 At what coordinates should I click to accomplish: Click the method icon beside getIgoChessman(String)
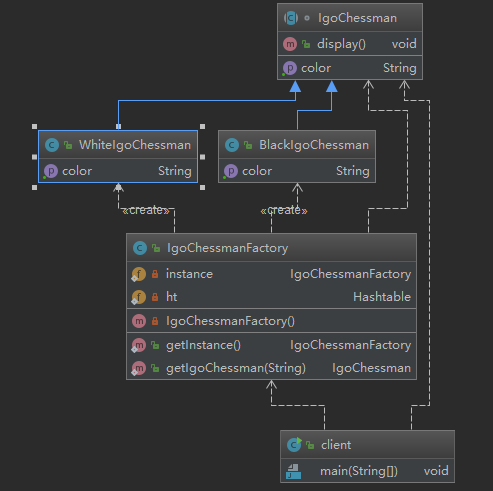139,368
